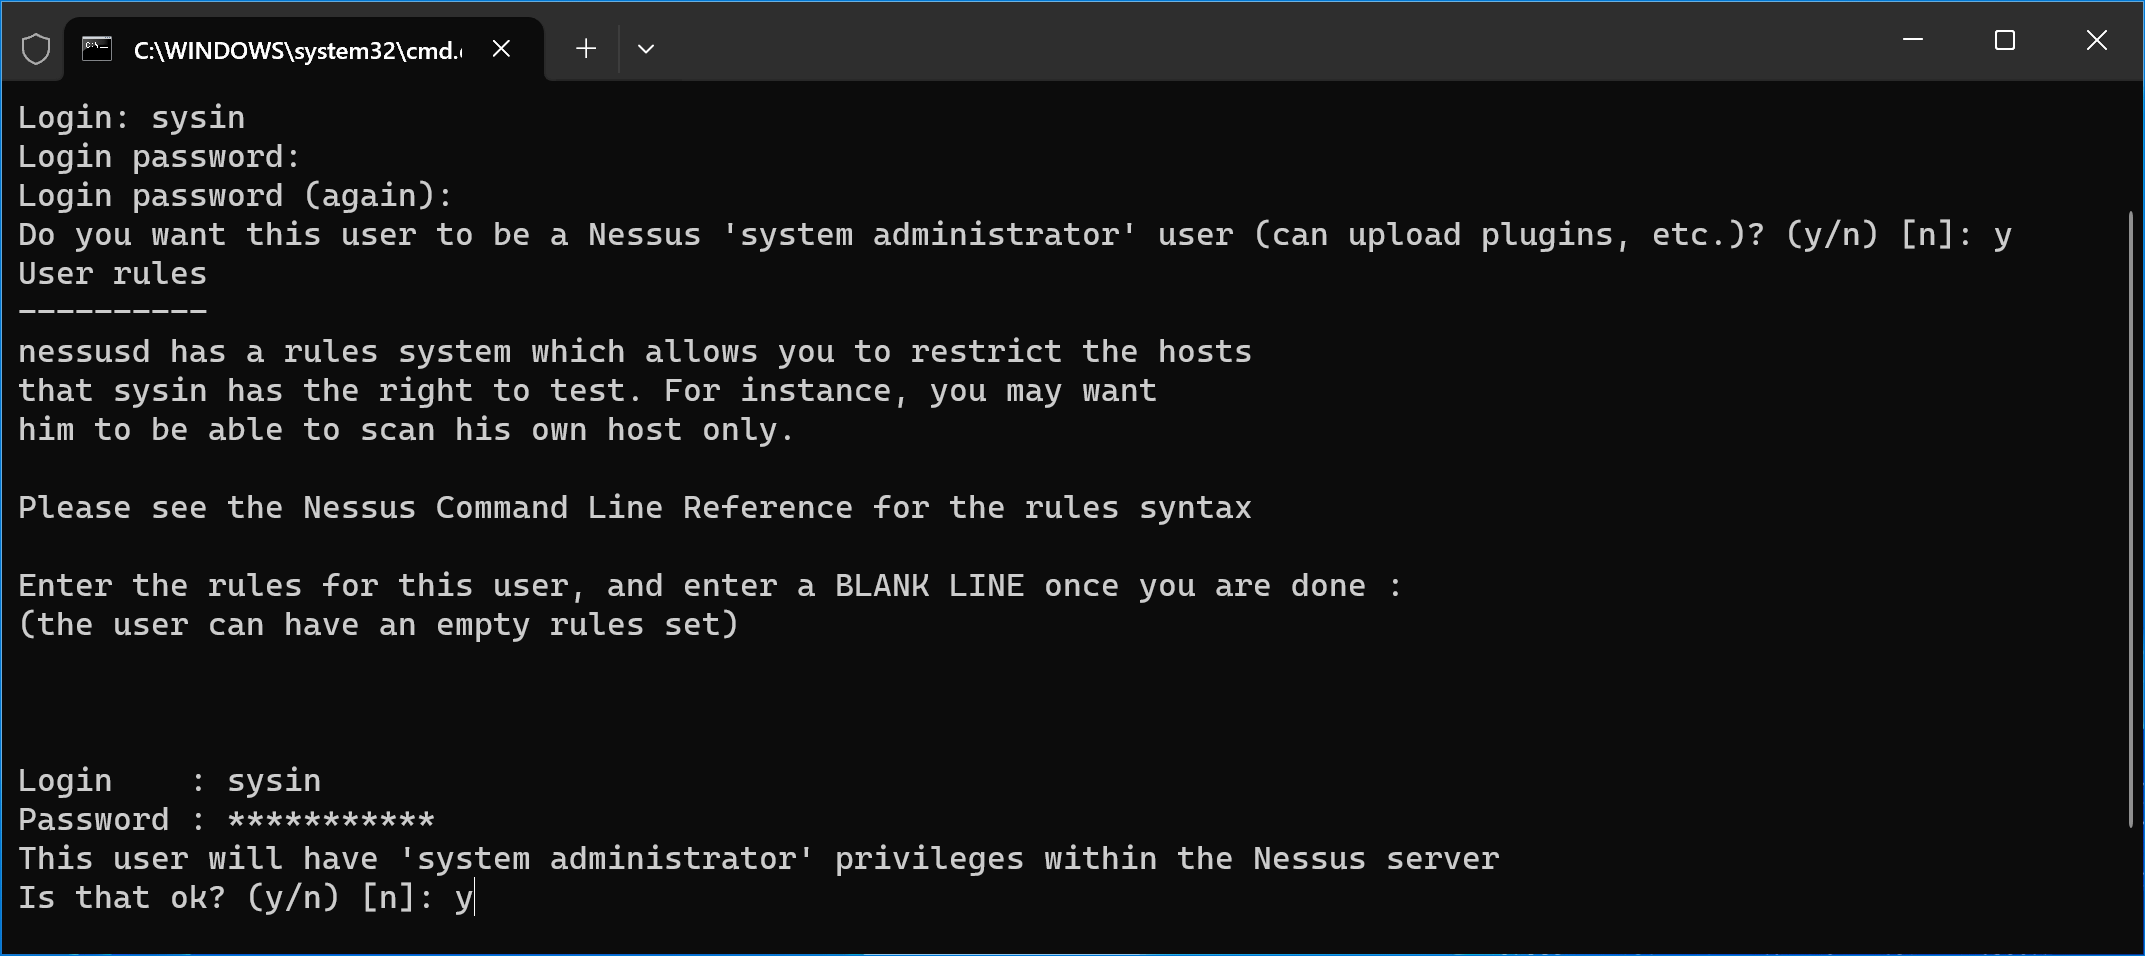The width and height of the screenshot is (2145, 956).
Task: Click the 'privileges within the Nessus server' text
Action: [x=1167, y=858]
